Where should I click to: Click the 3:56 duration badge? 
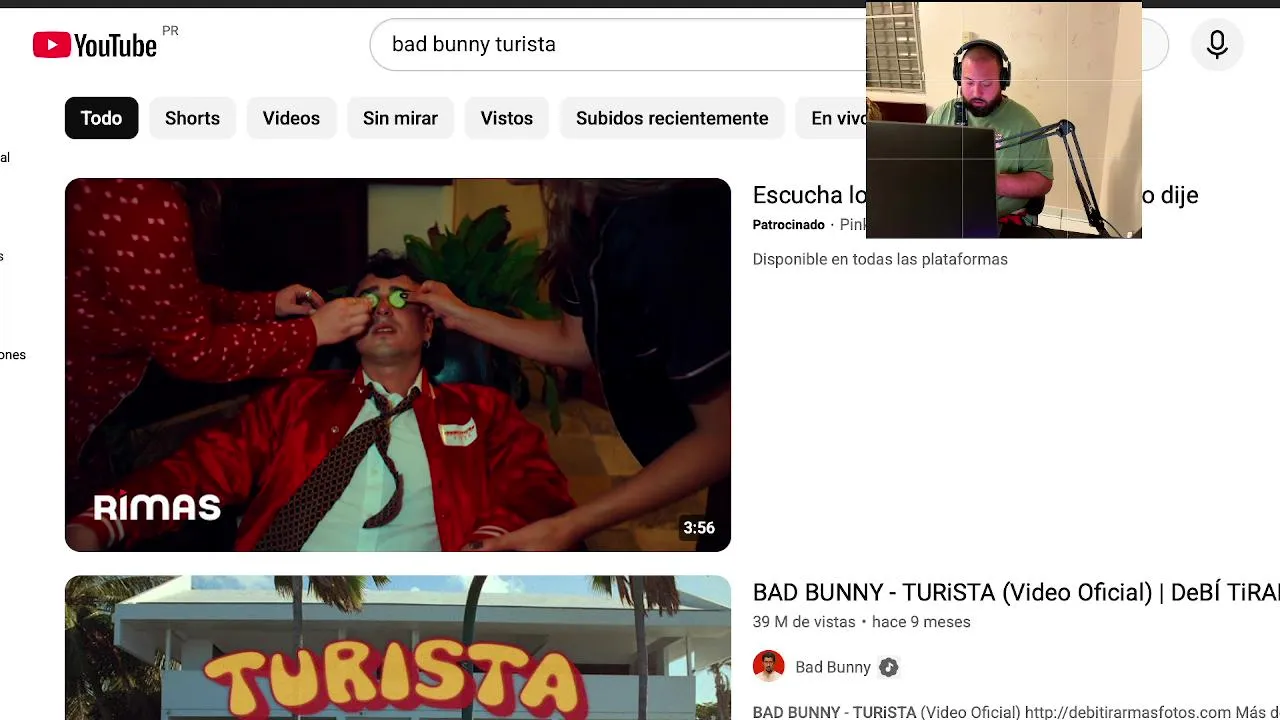(699, 528)
